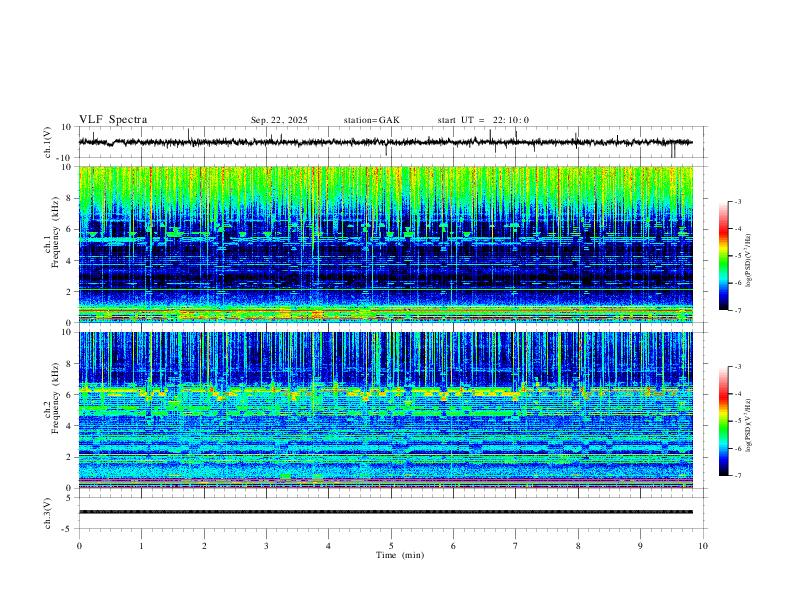Click inside the ch.2 spectrogram panel
792x612 pixels.
click(x=385, y=410)
